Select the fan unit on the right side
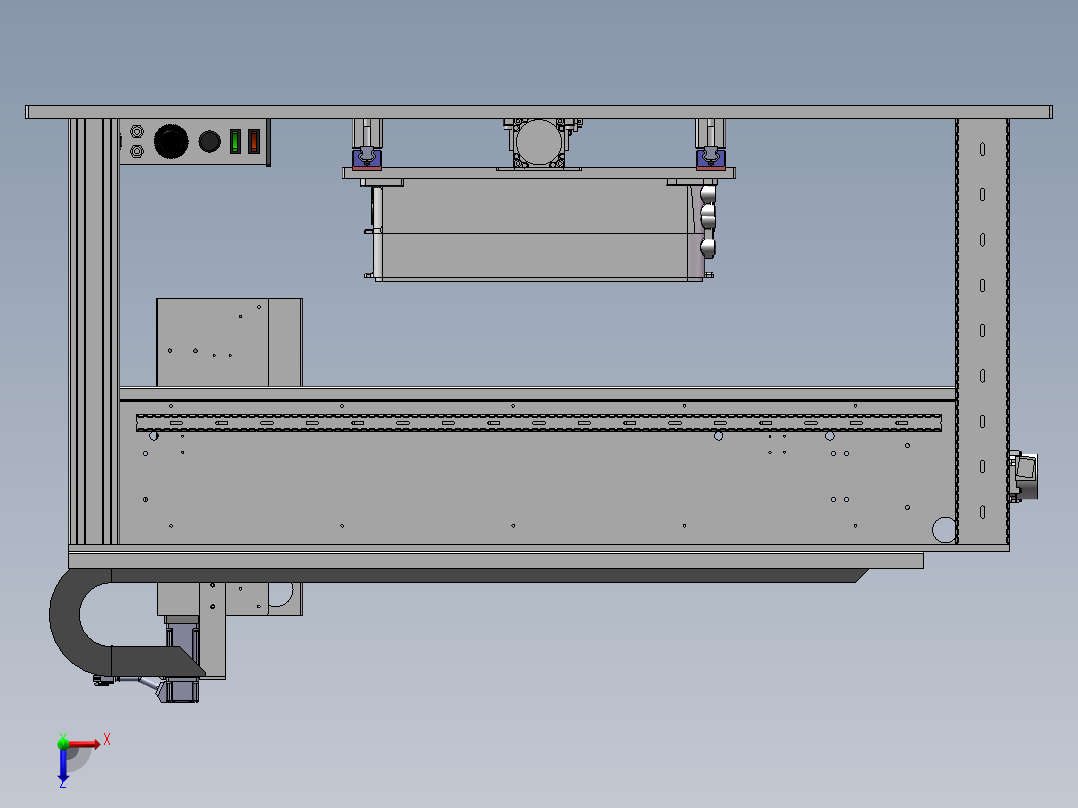The width and height of the screenshot is (1078, 808). [1023, 476]
